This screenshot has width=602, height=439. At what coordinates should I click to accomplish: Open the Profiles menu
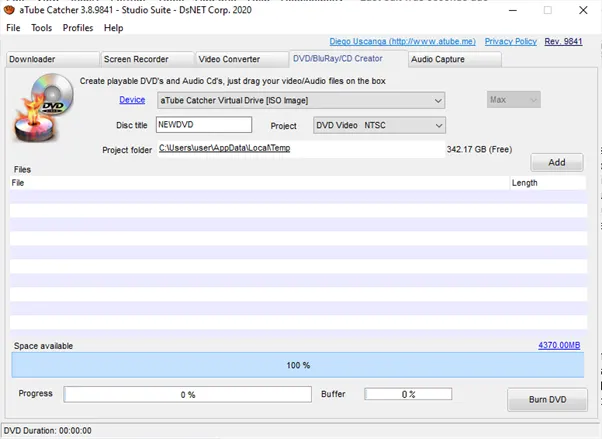78,28
